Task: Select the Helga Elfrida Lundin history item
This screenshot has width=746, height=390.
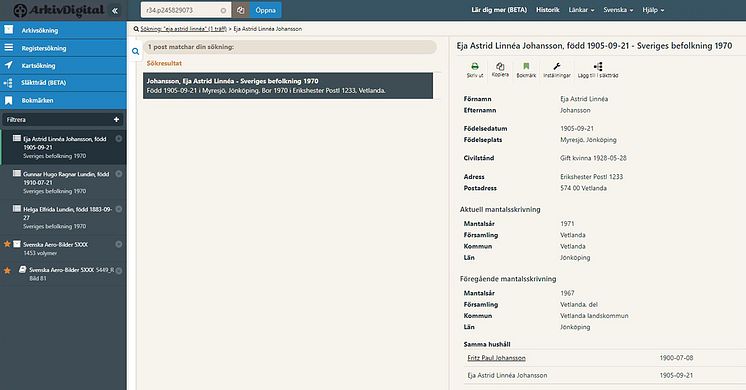Action: tap(63, 217)
